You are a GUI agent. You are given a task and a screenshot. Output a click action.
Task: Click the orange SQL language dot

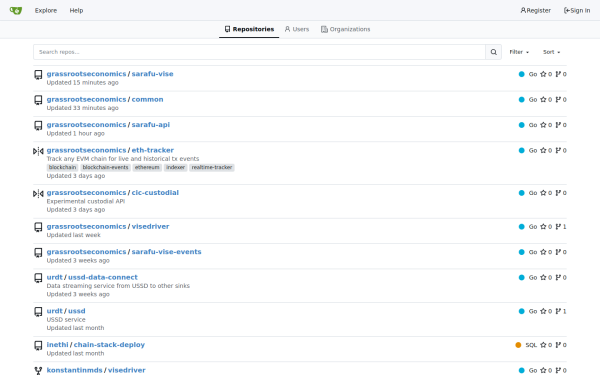coord(518,345)
